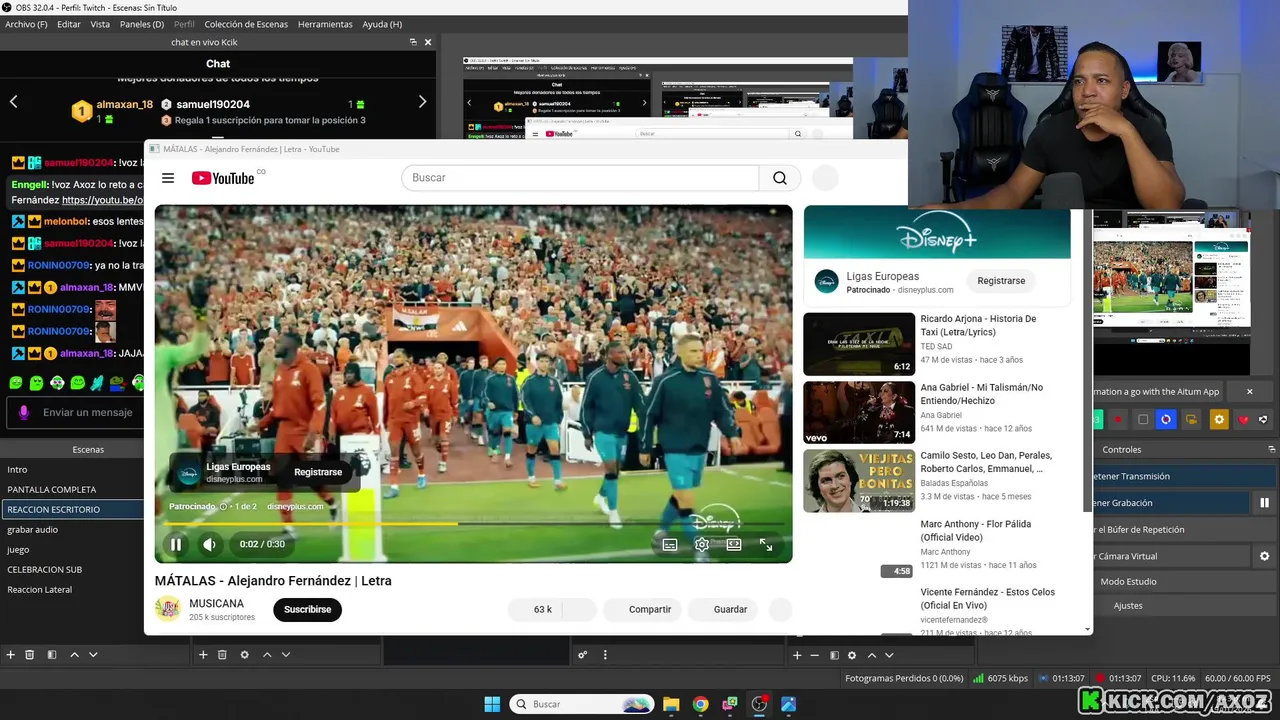Click Enviar un mensaje chat input

[87, 412]
